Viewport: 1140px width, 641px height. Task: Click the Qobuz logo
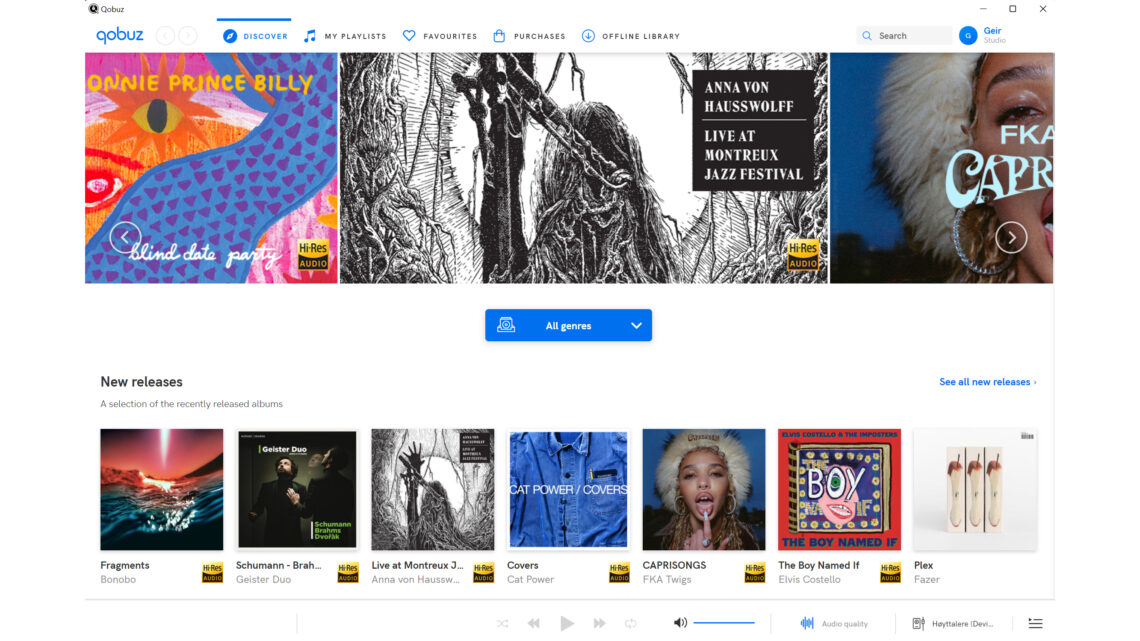(x=120, y=35)
